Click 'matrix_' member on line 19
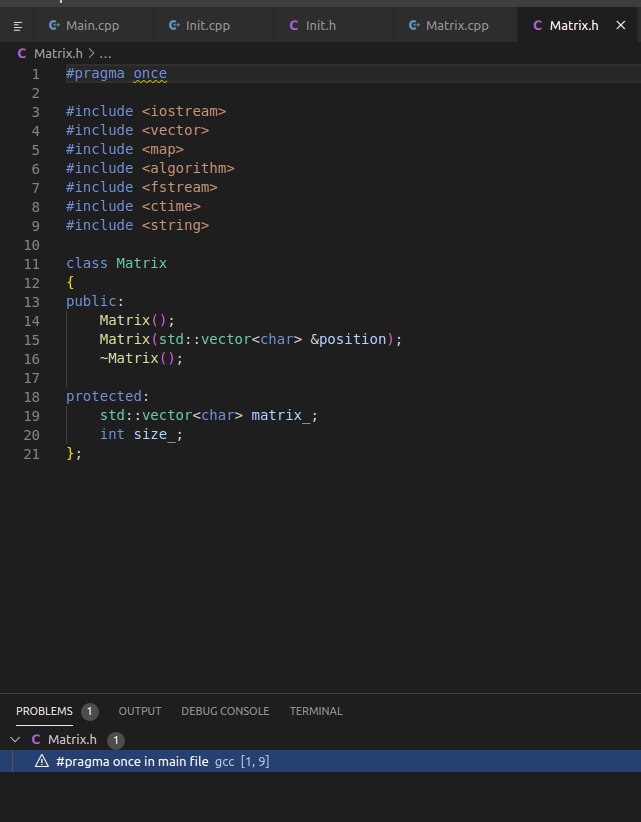Image resolution: width=641 pixels, height=822 pixels. point(281,415)
